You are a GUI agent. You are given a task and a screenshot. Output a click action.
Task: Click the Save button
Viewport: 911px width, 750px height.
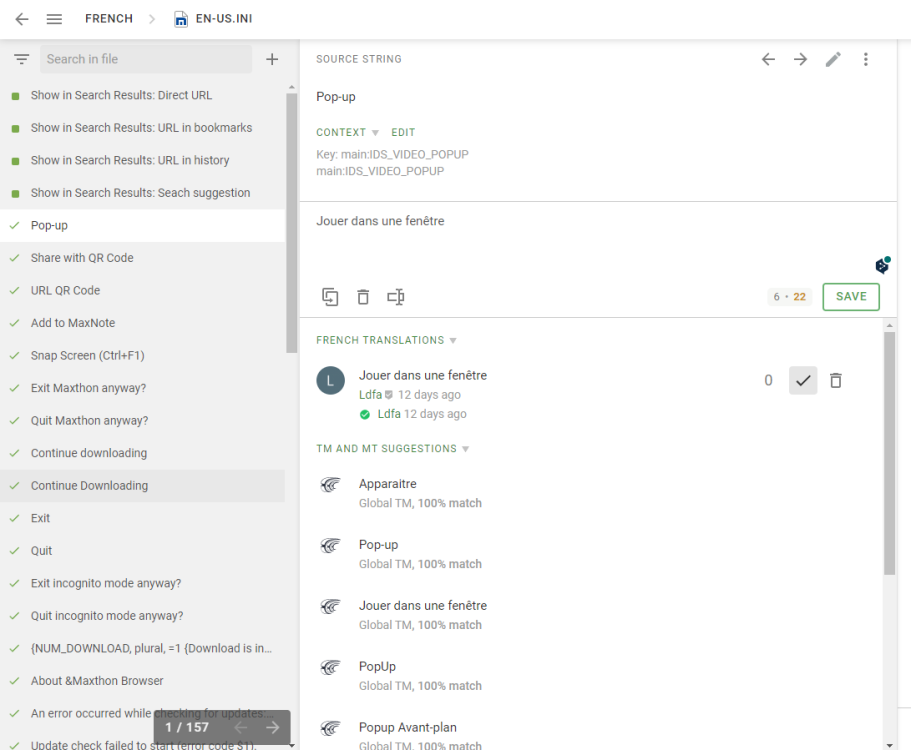851,297
